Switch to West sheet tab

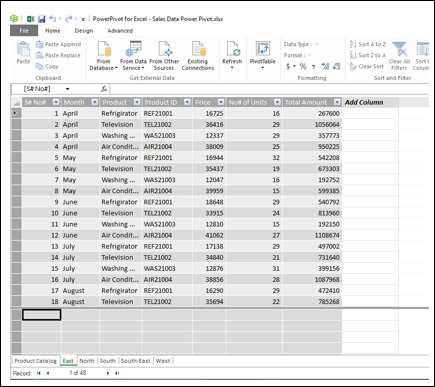[163, 361]
